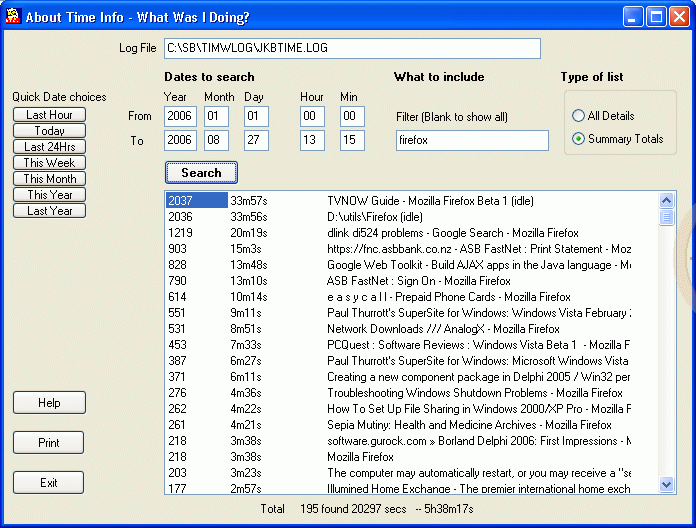Select the software.gurock.com Borland Delphi row
This screenshot has height=528, width=696.
(411, 441)
